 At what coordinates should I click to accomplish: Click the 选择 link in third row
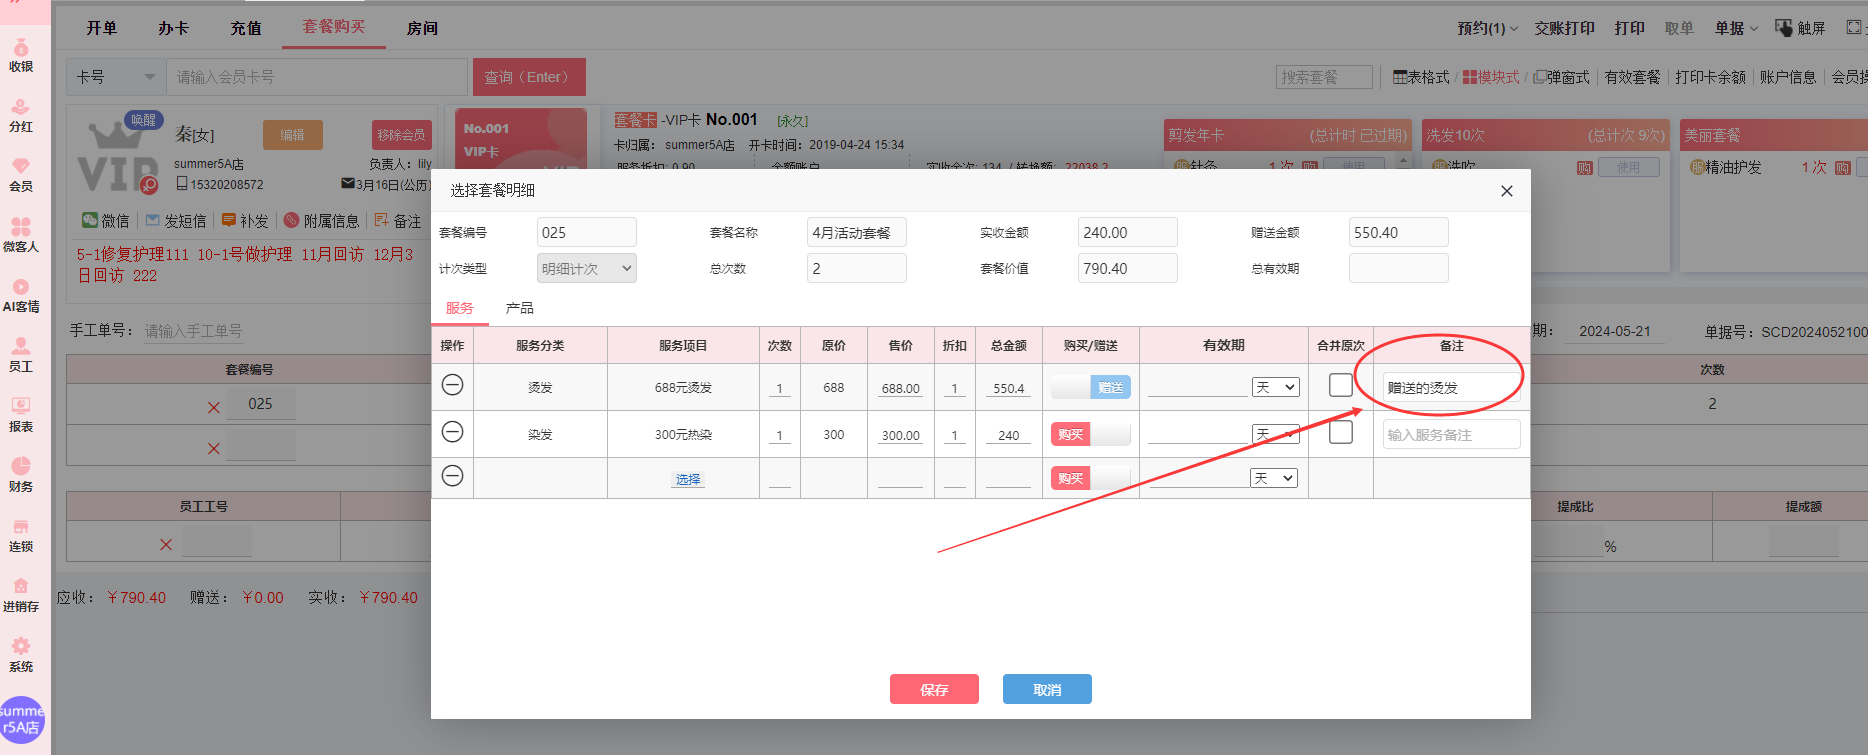click(x=688, y=479)
